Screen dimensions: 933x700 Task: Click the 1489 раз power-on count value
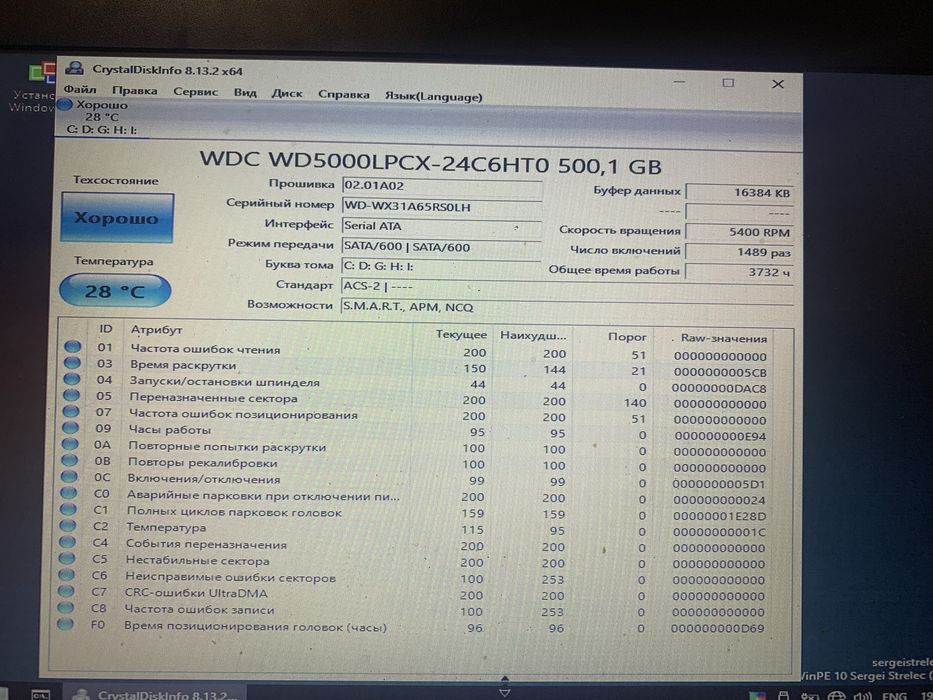coord(740,252)
